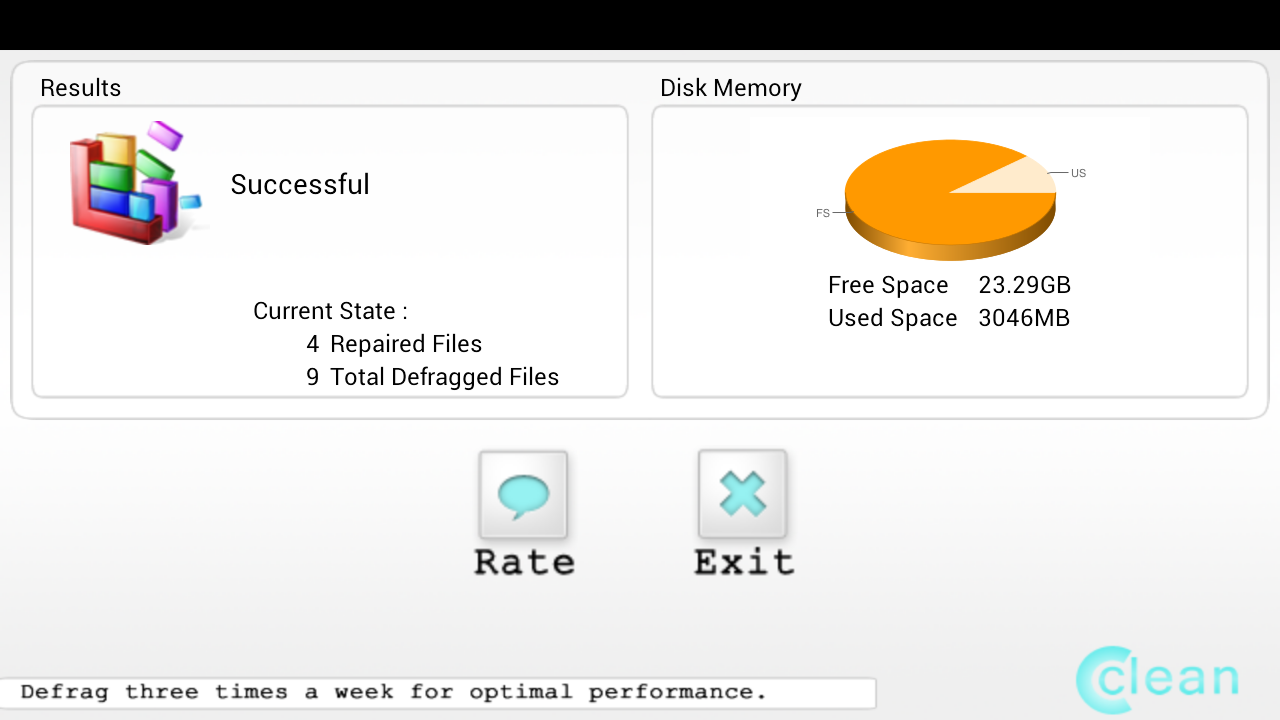
Task: Click the FS pie chart label
Action: [x=823, y=213]
